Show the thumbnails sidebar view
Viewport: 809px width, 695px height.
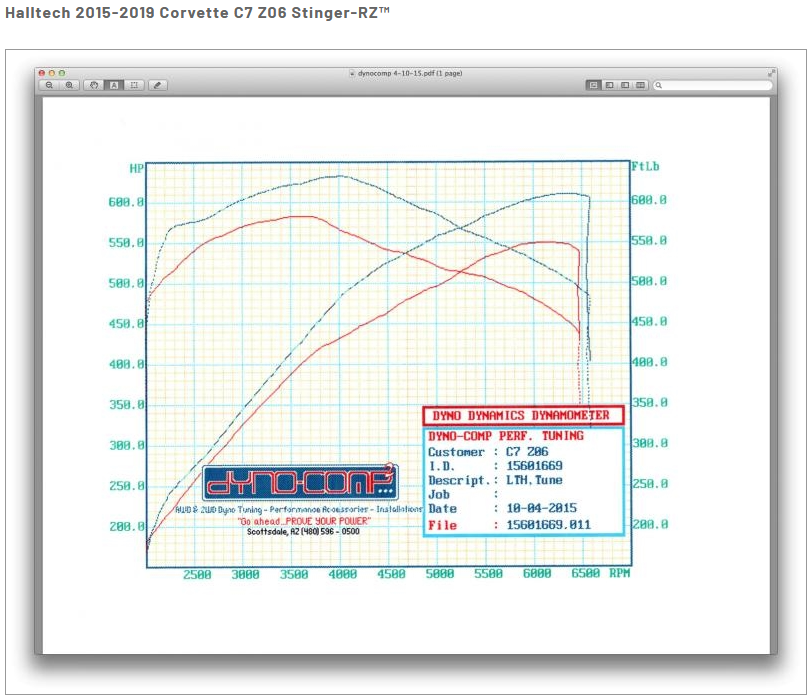tap(609, 85)
